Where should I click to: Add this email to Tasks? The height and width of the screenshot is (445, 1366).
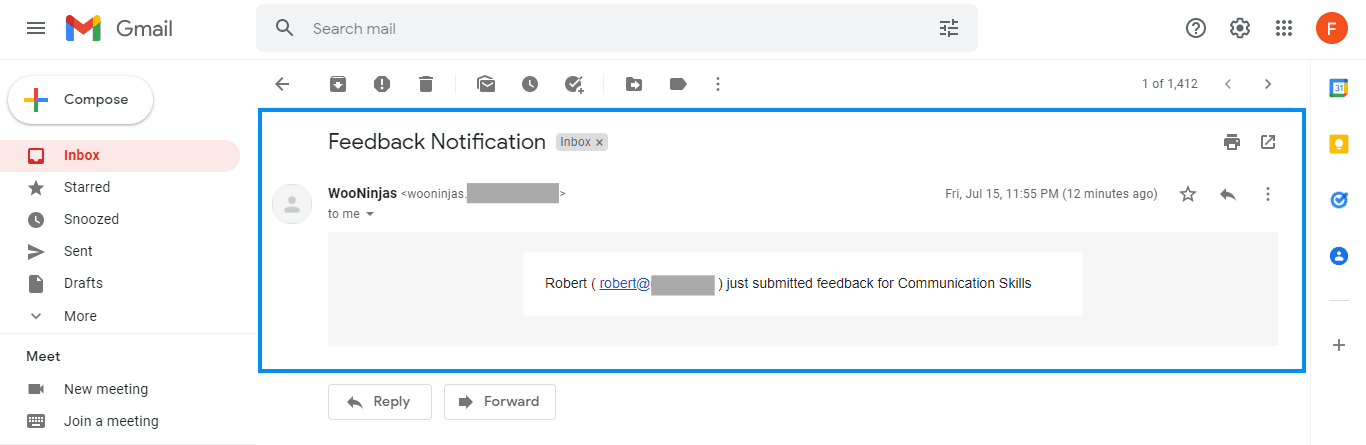pyautogui.click(x=574, y=84)
